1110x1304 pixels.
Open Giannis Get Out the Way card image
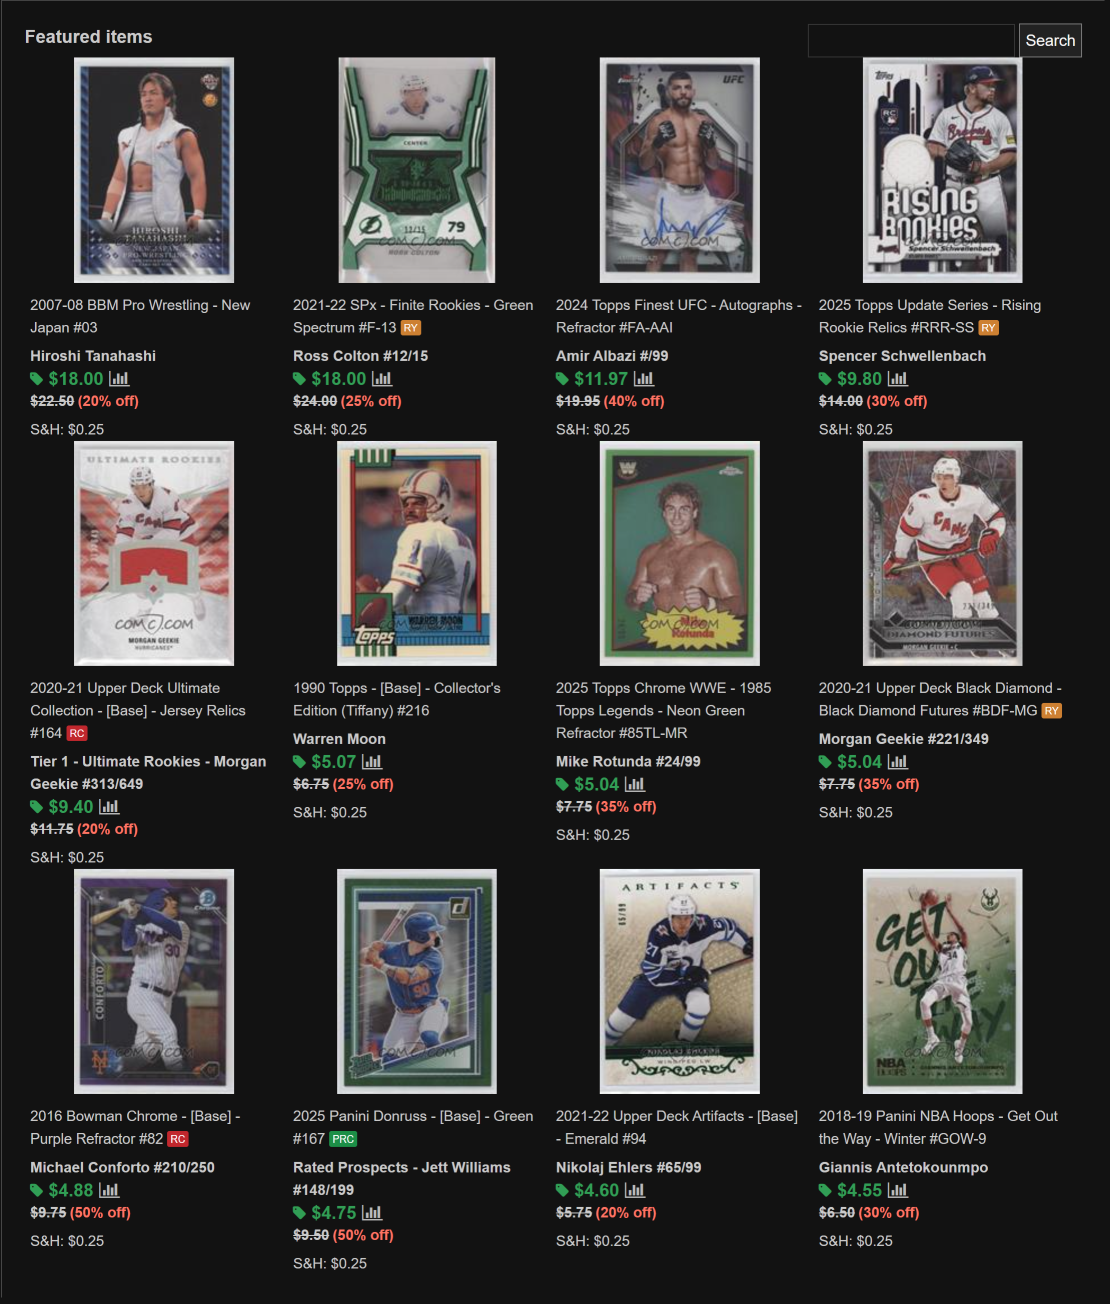pos(943,981)
